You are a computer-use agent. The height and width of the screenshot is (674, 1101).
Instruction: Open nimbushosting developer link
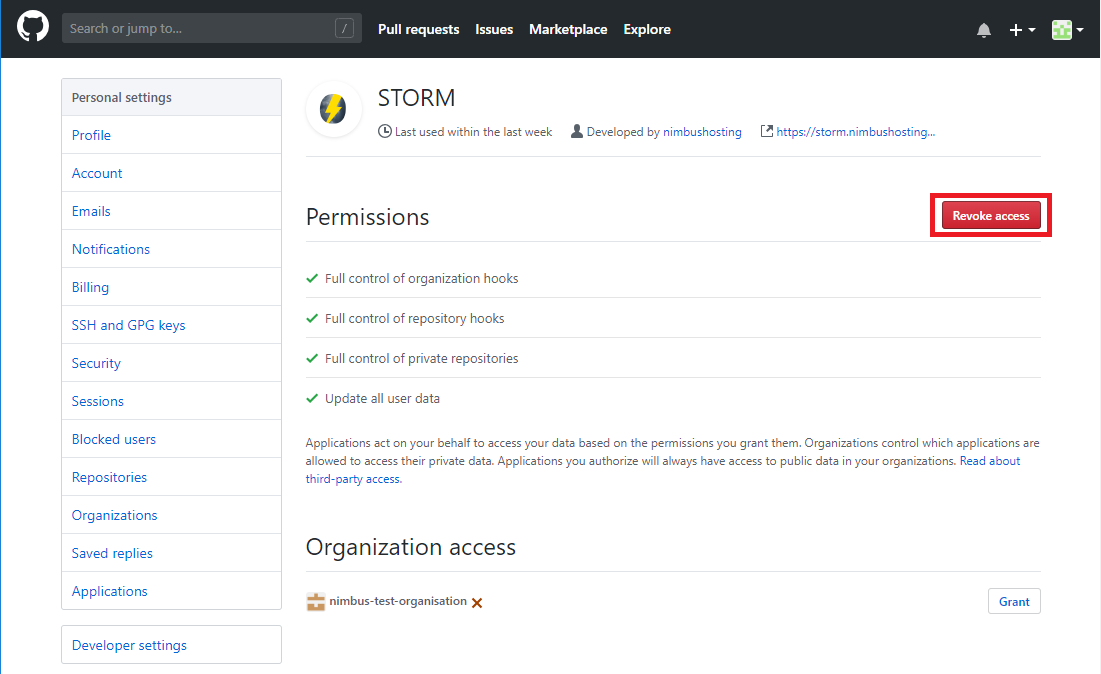702,131
